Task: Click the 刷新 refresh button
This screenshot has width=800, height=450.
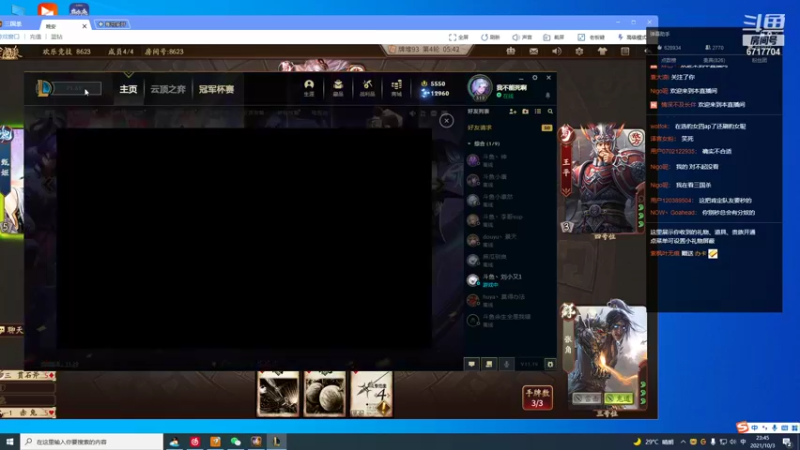Action: (x=490, y=37)
